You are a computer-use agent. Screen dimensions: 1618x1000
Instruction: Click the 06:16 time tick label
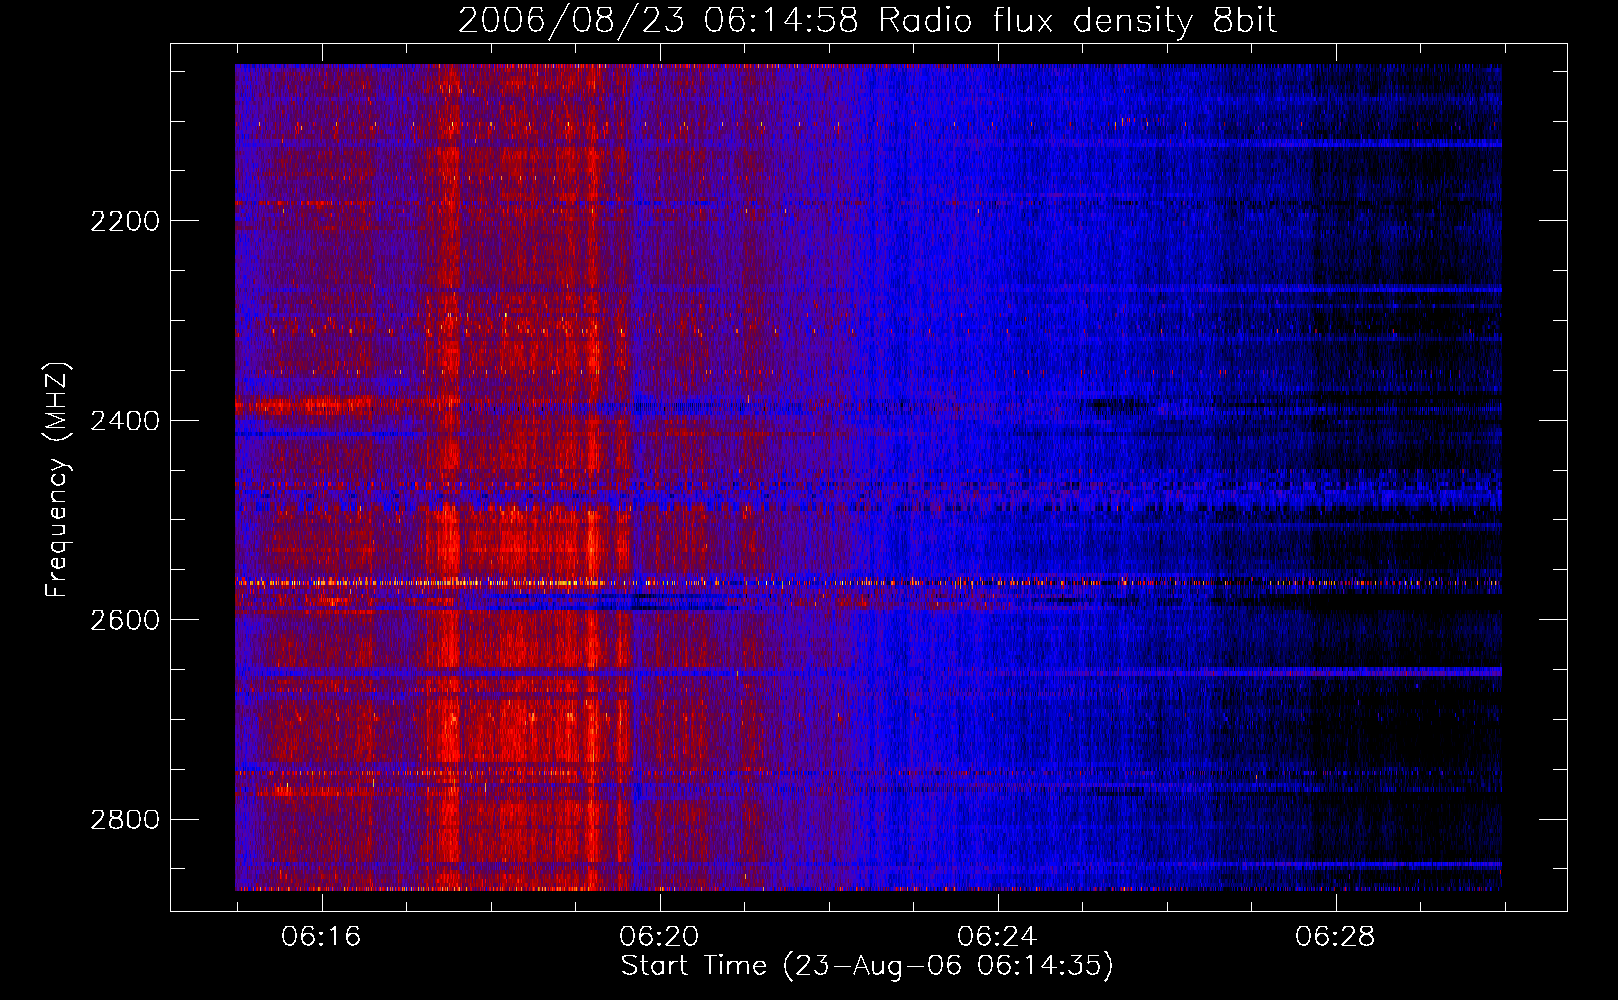pos(321,937)
